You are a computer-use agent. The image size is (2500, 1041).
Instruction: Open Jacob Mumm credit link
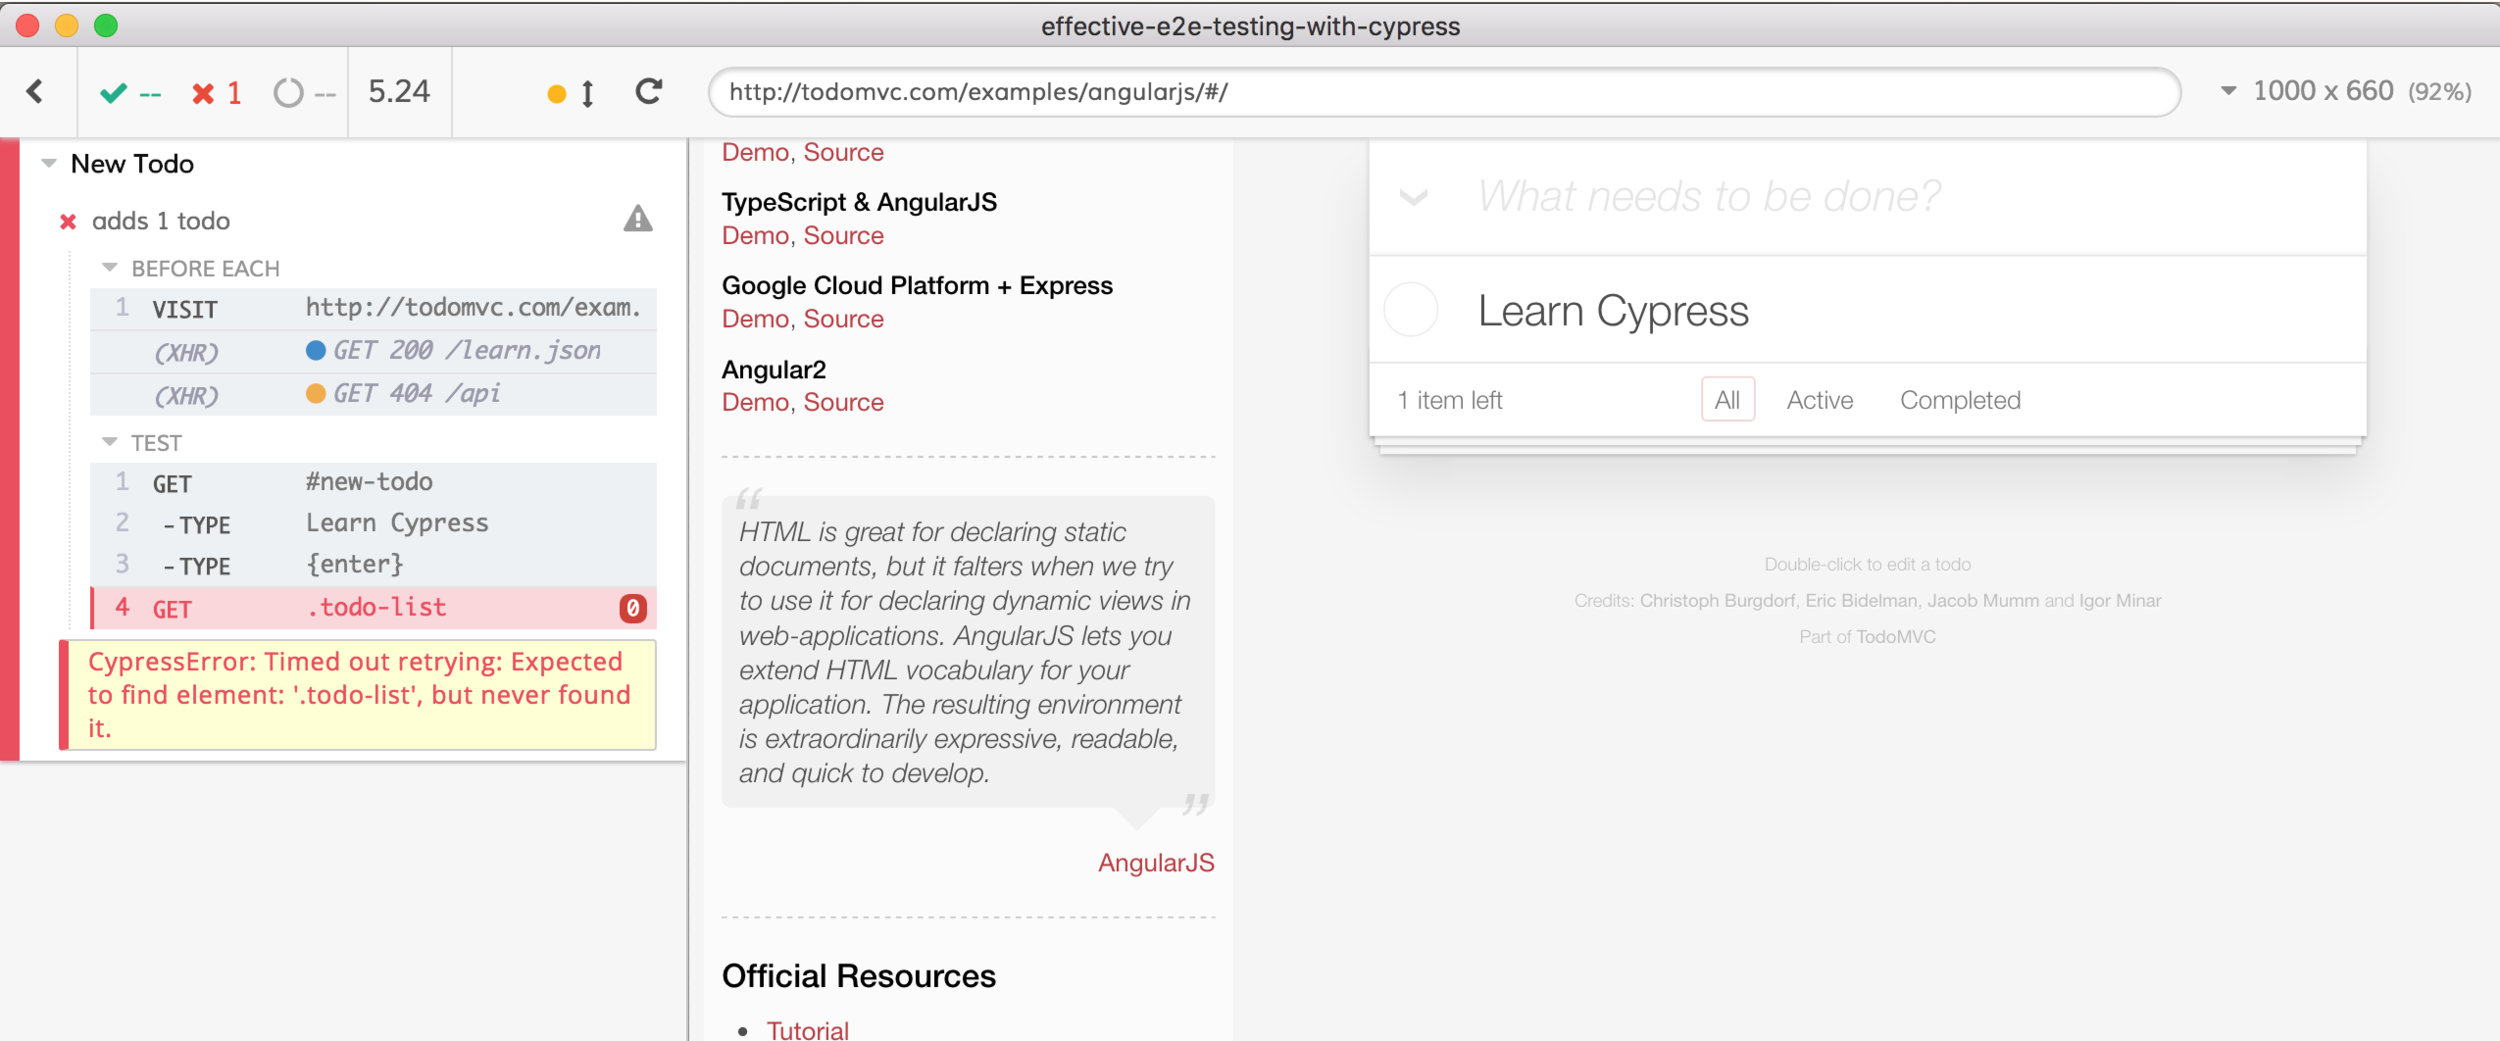coord(1983,601)
